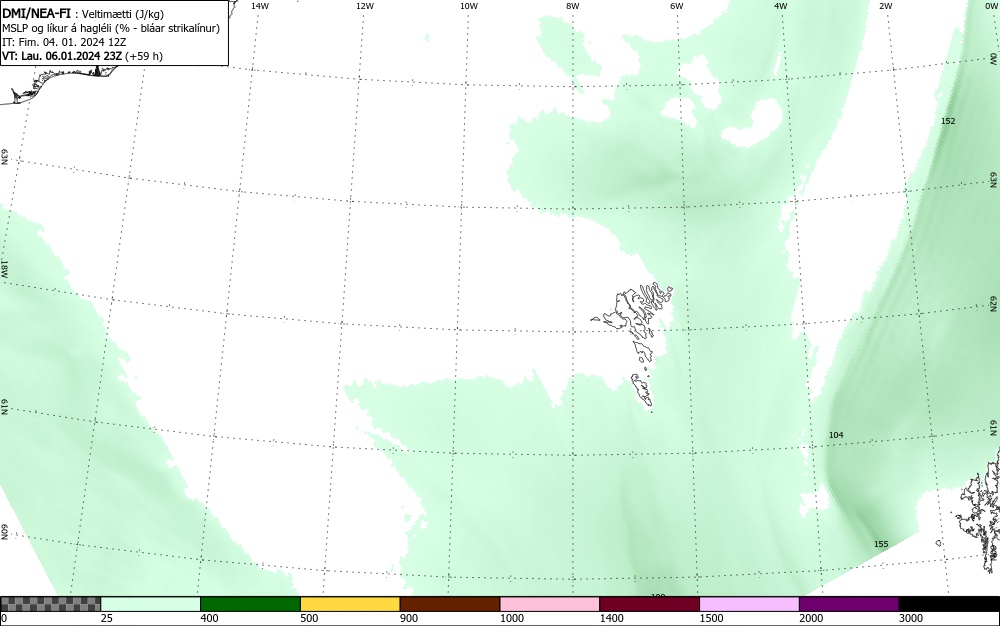Click the 'IT: Fim. 04. 01. 2024 12Z' line

click(64, 42)
